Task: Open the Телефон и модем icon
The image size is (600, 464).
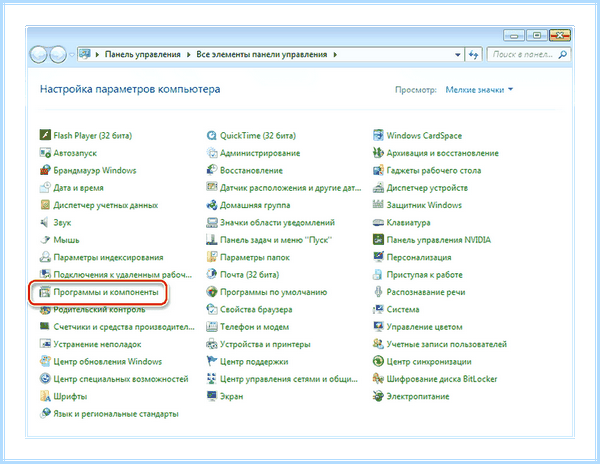Action: click(212, 327)
